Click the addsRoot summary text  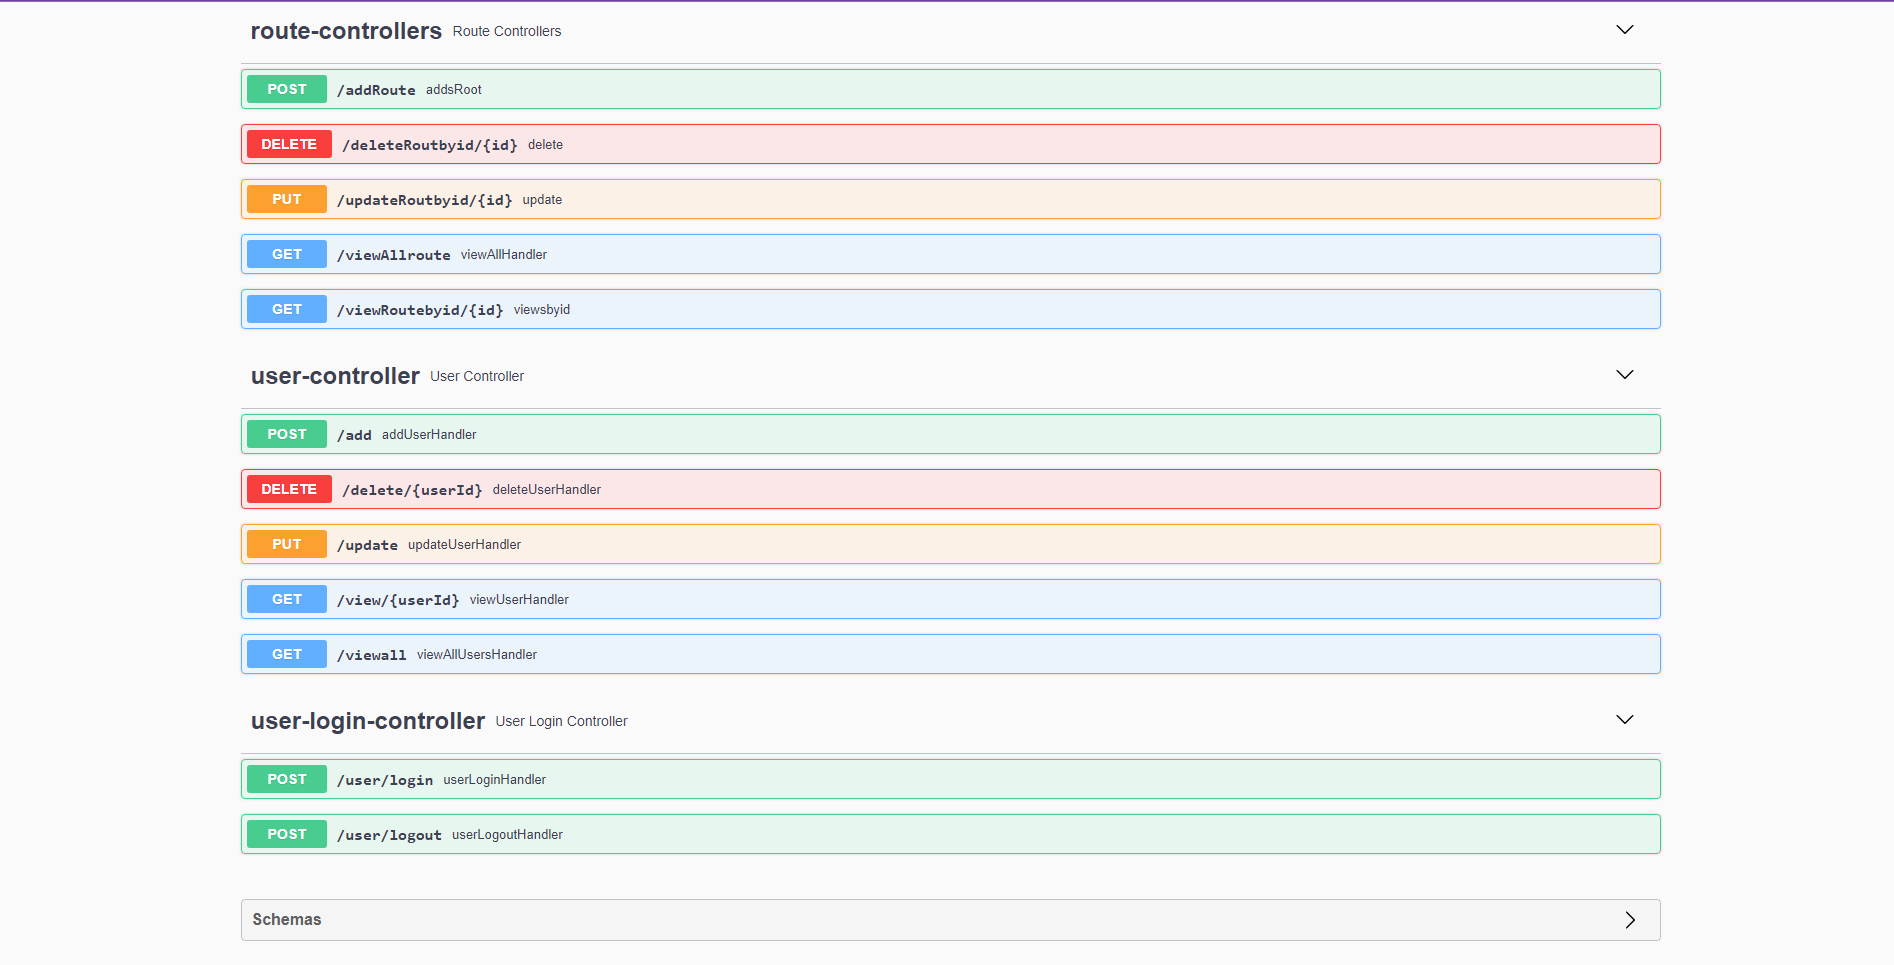(x=454, y=90)
